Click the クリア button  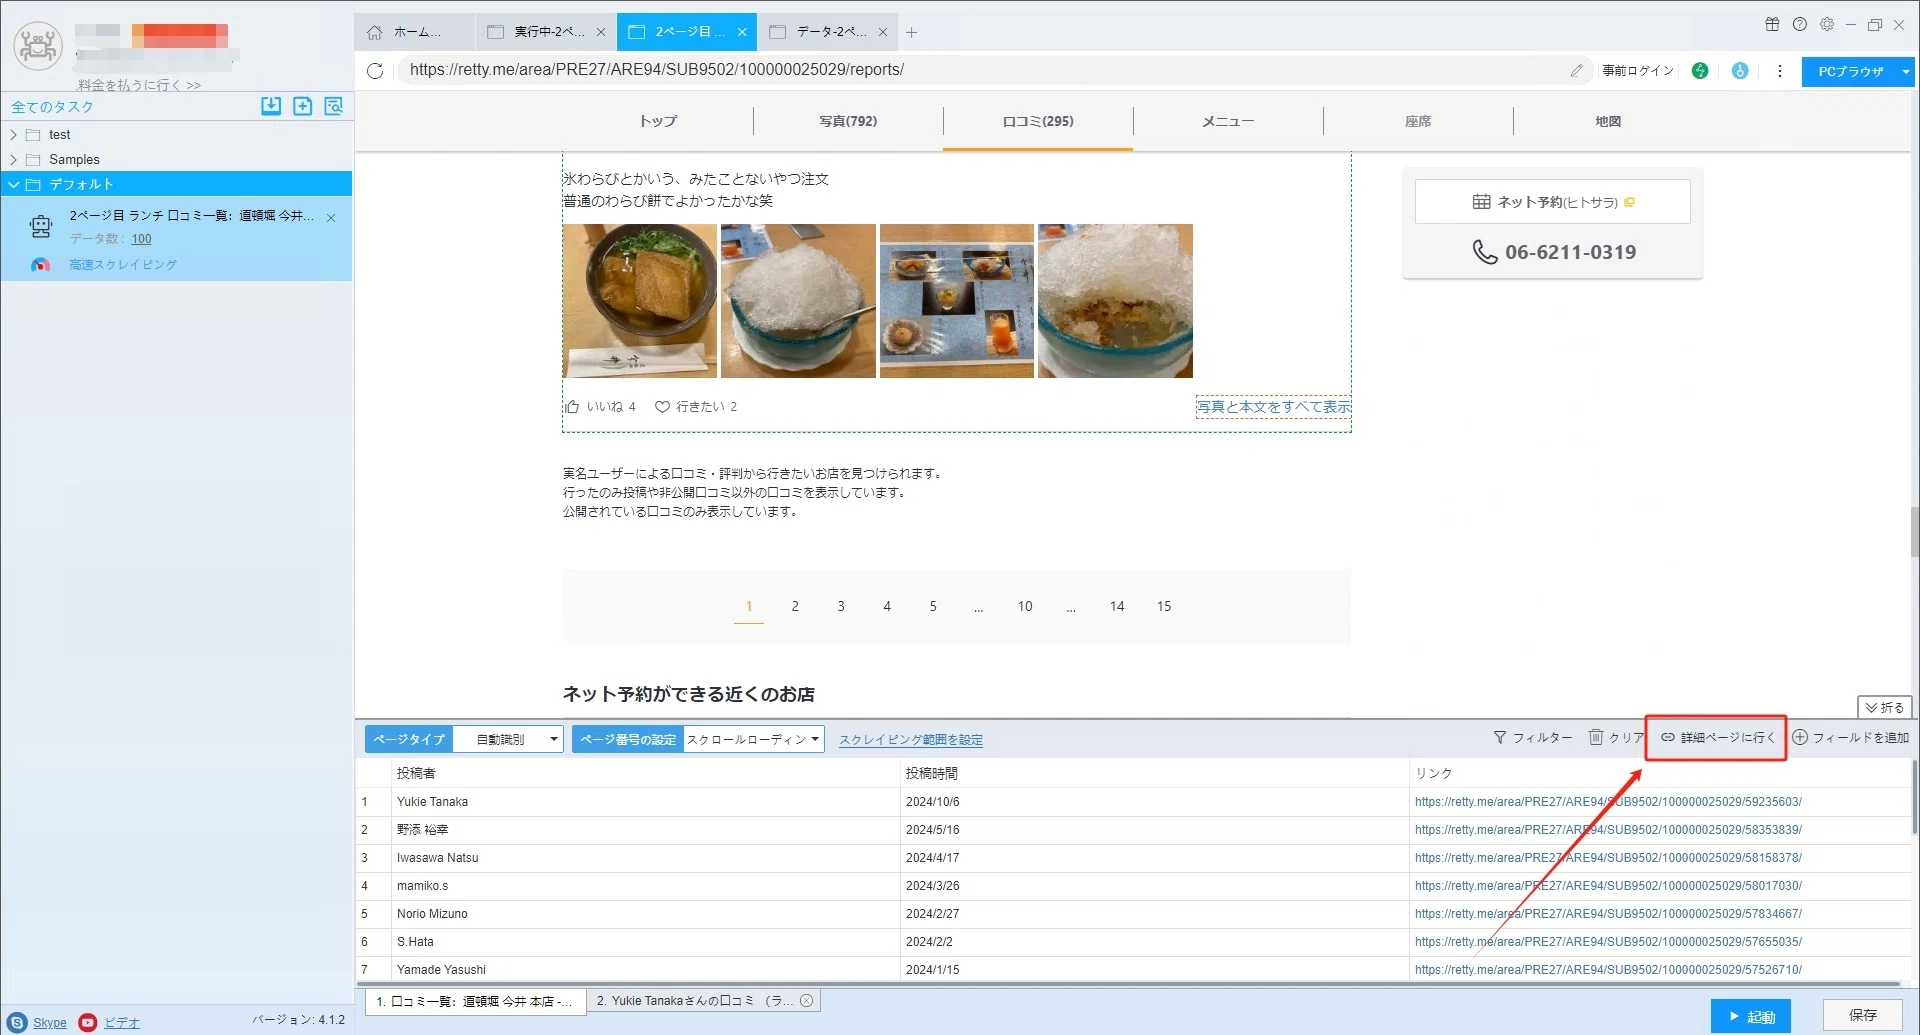[x=1616, y=737]
